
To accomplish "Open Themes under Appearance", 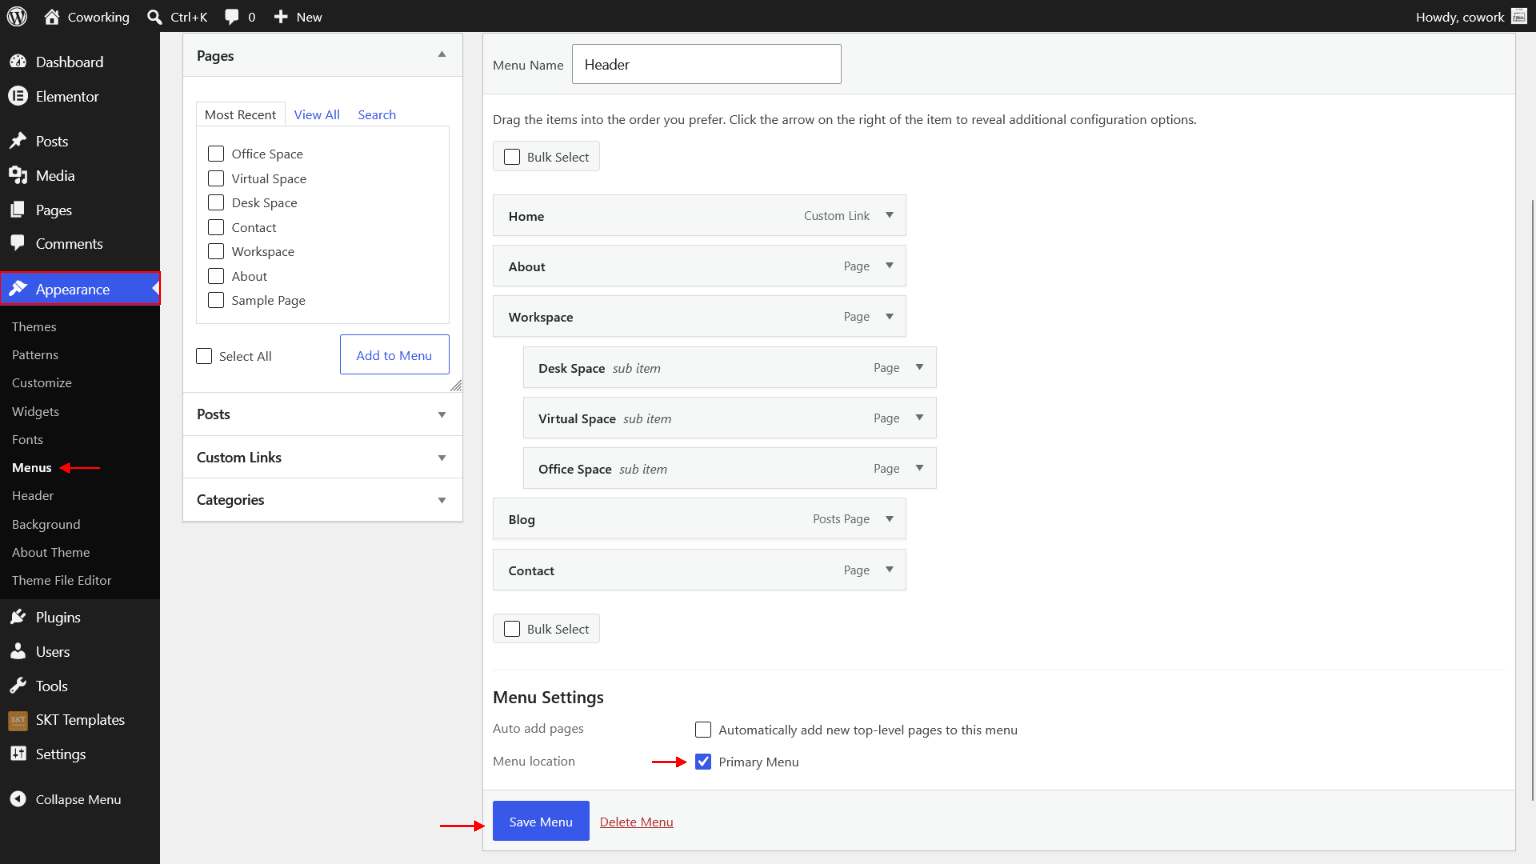I will 34,327.
